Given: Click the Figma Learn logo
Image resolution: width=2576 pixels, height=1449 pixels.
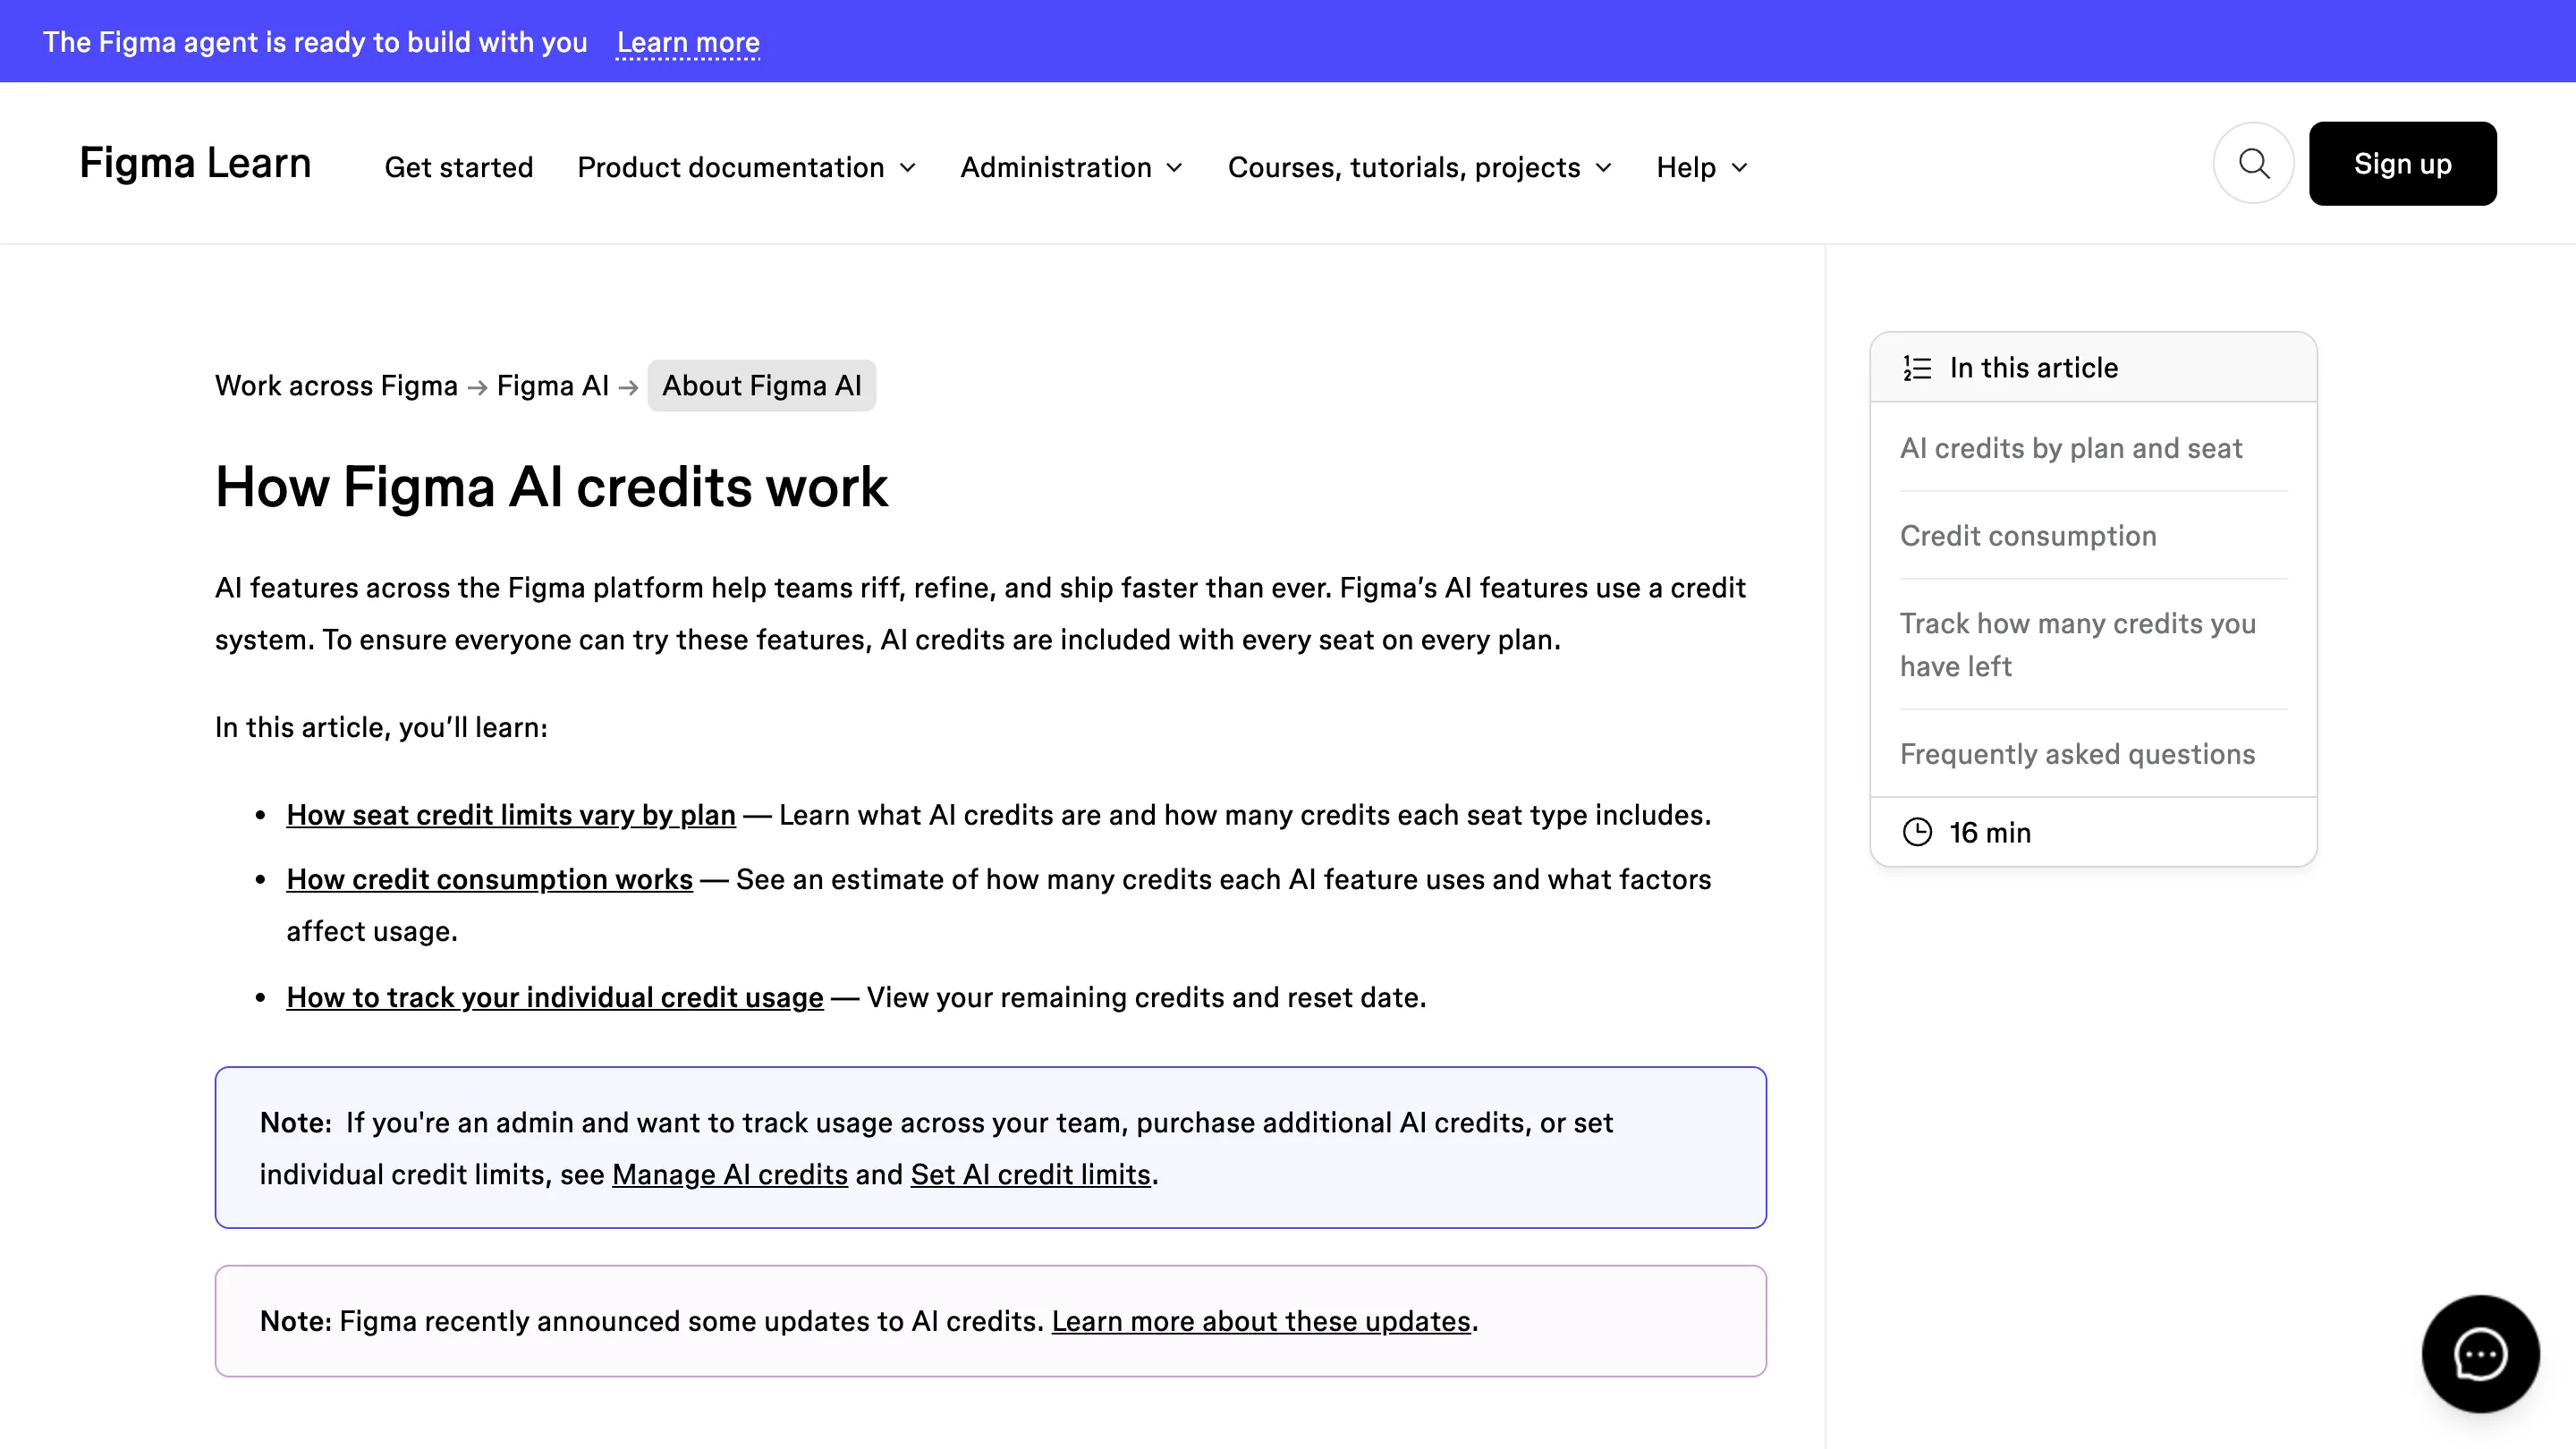Looking at the screenshot, I should point(195,163).
